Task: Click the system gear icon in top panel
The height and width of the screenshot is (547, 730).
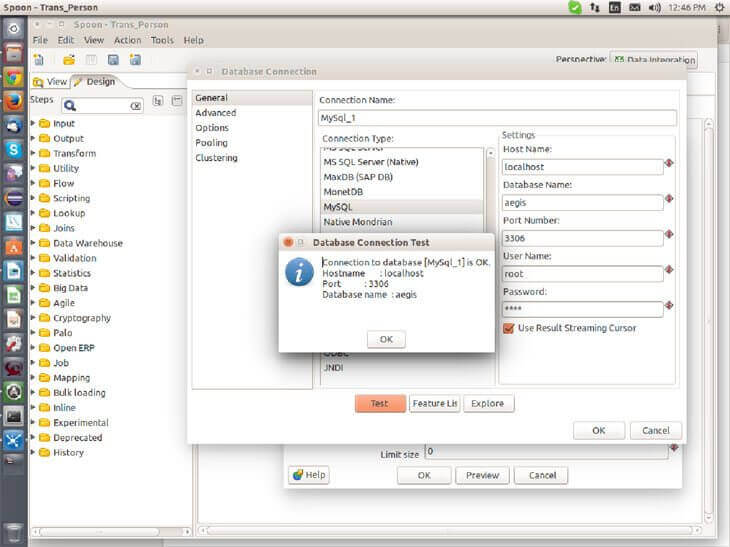Action: click(x=720, y=7)
